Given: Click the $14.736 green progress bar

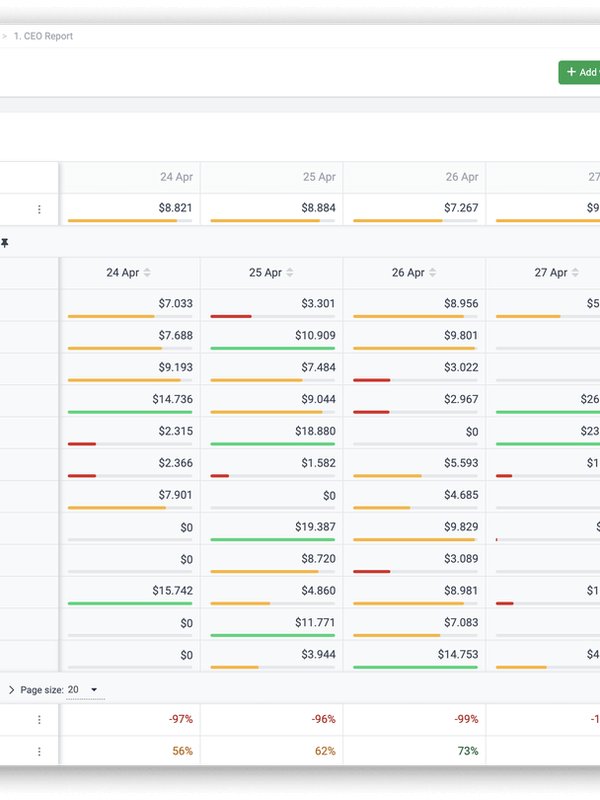Looking at the screenshot, I should 130,412.
